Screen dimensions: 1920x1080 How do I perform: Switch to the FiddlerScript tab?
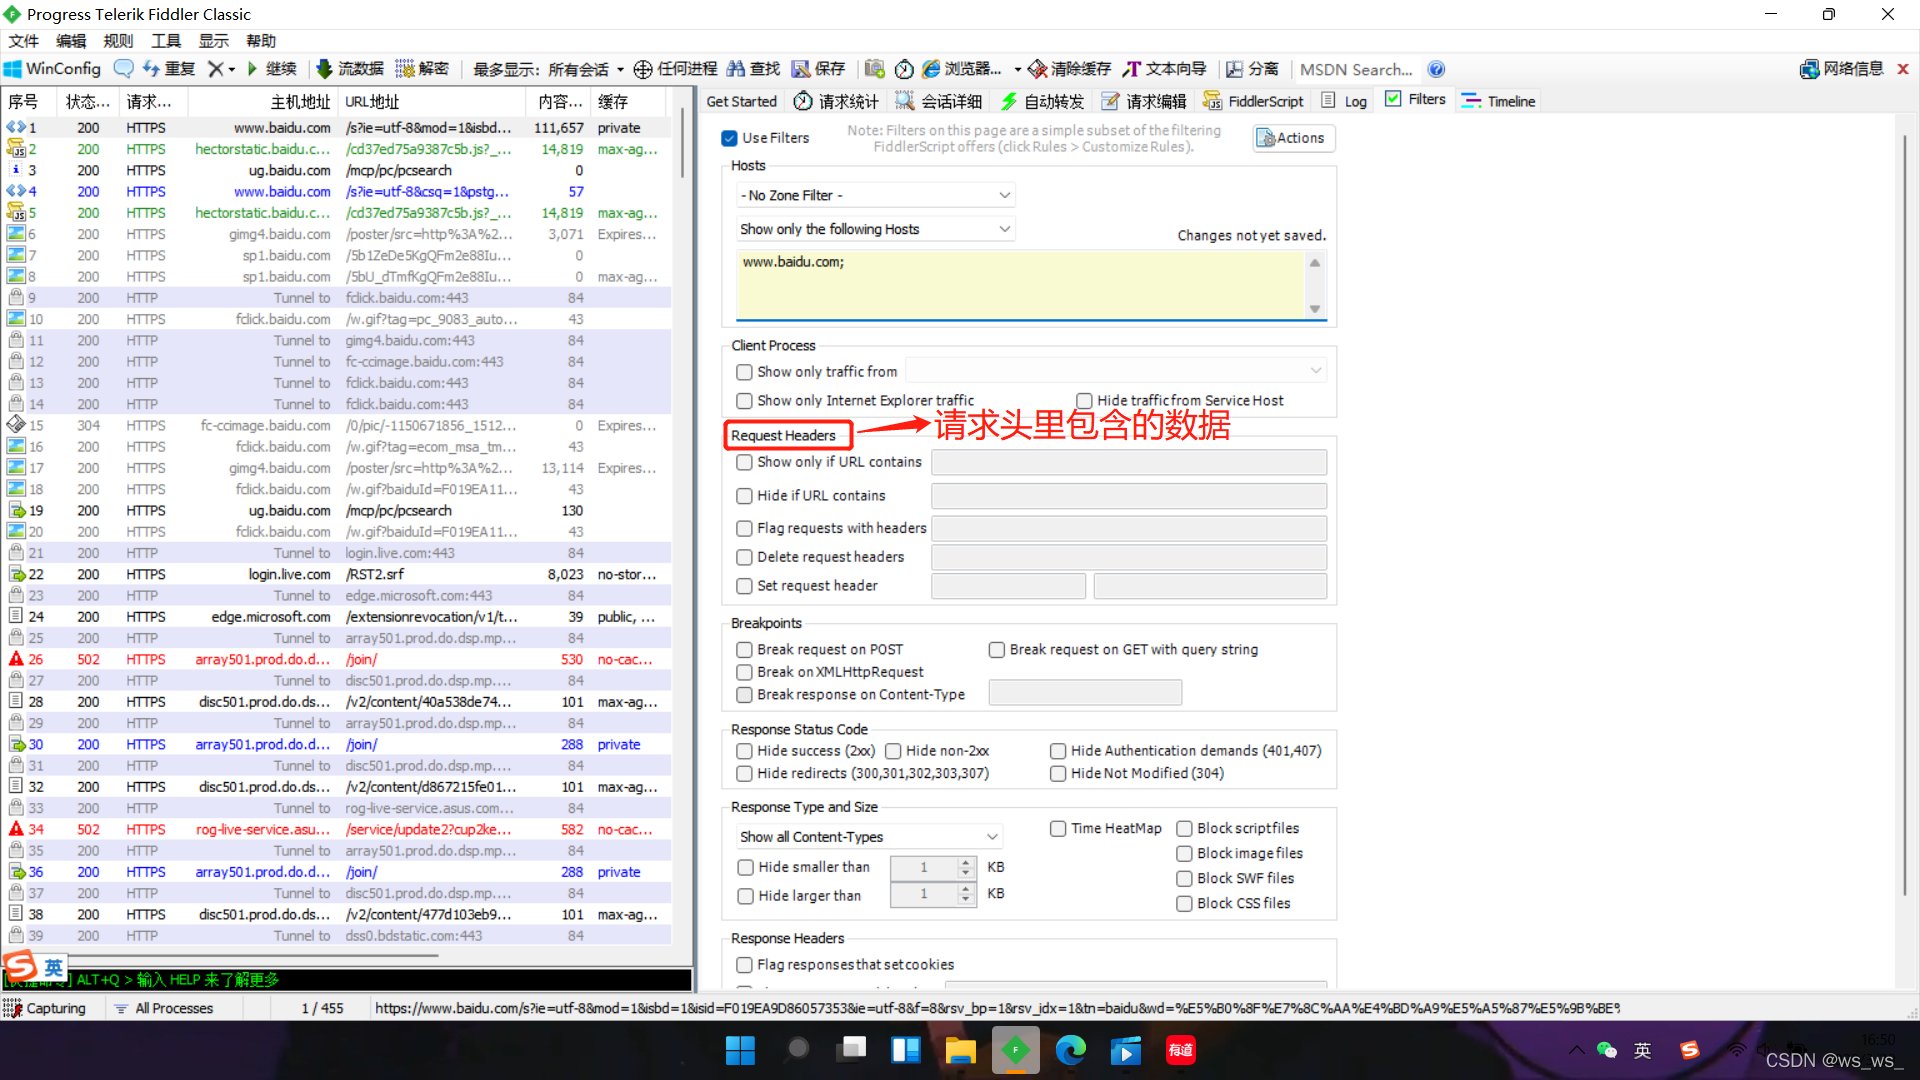[x=1254, y=101]
